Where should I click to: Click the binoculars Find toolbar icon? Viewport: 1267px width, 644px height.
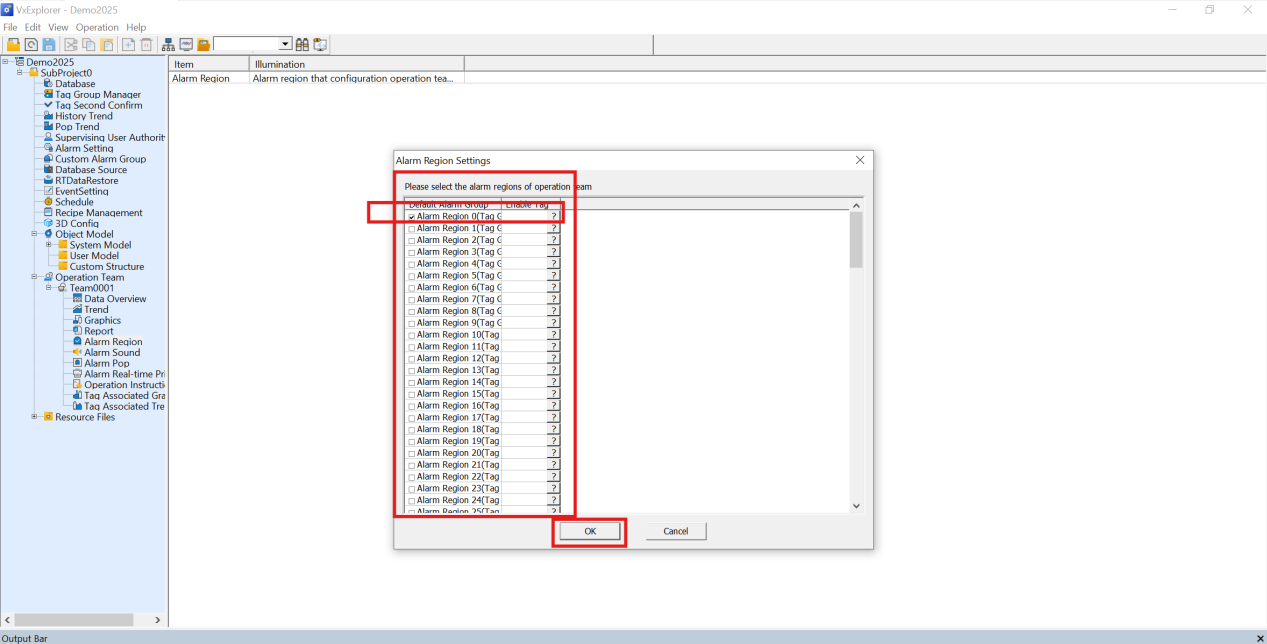tap(302, 44)
